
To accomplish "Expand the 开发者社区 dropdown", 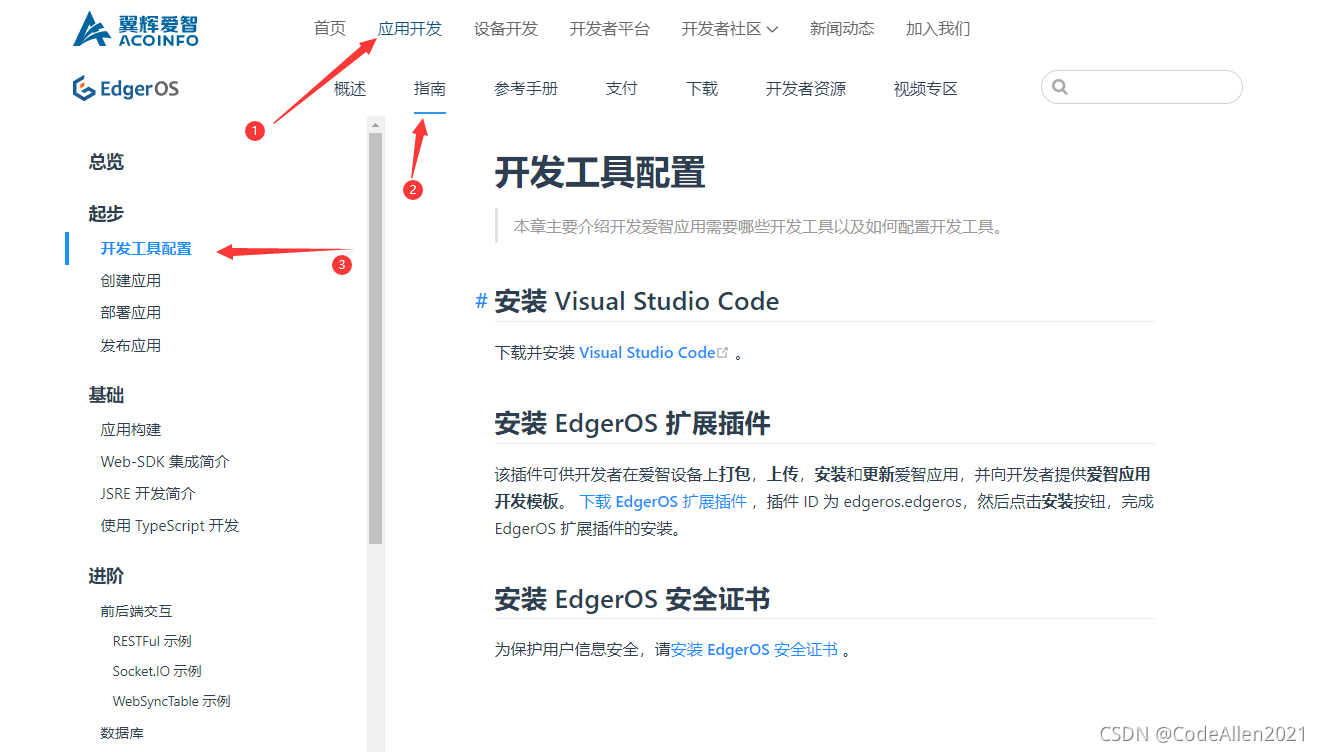I will pyautogui.click(x=729, y=29).
